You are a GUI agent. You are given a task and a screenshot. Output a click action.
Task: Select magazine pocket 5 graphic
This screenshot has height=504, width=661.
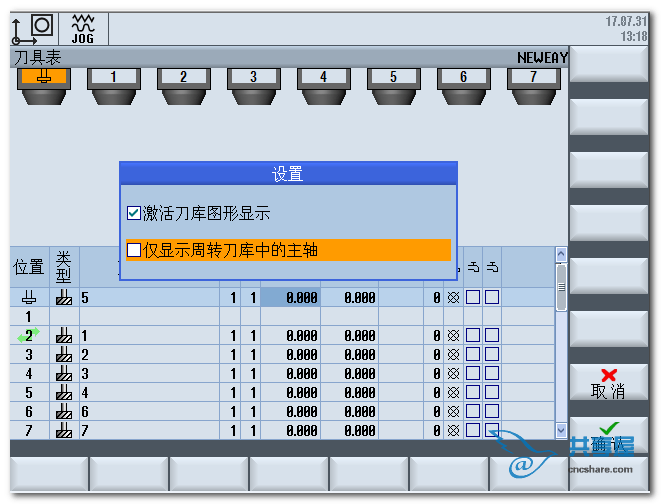tap(394, 86)
